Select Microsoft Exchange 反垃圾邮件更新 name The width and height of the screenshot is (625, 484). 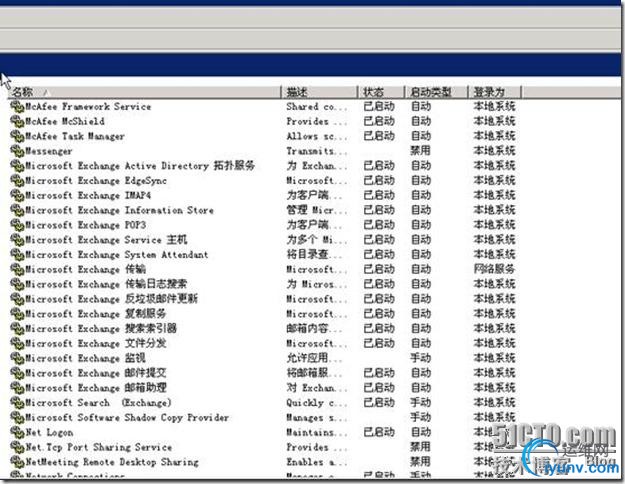tap(112, 299)
